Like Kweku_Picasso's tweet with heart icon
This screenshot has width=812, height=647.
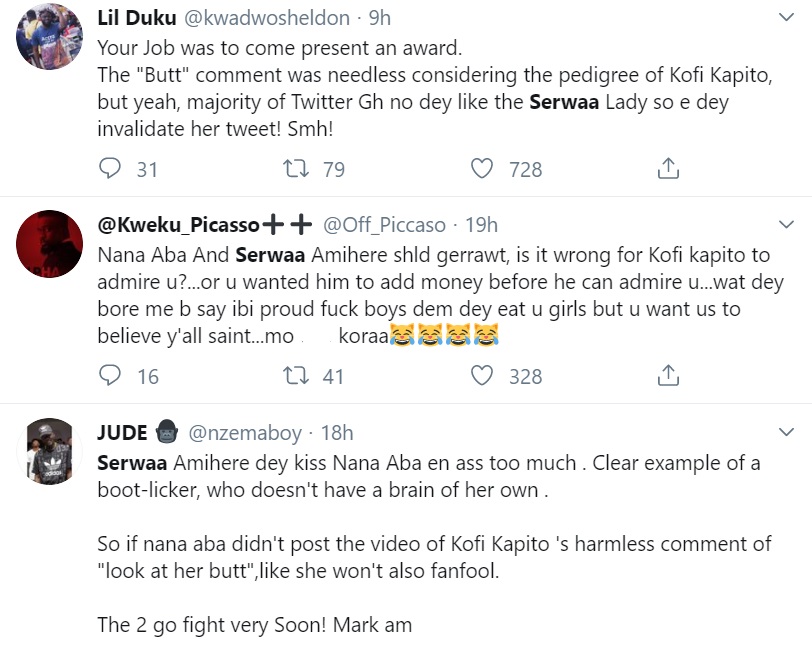click(x=483, y=376)
